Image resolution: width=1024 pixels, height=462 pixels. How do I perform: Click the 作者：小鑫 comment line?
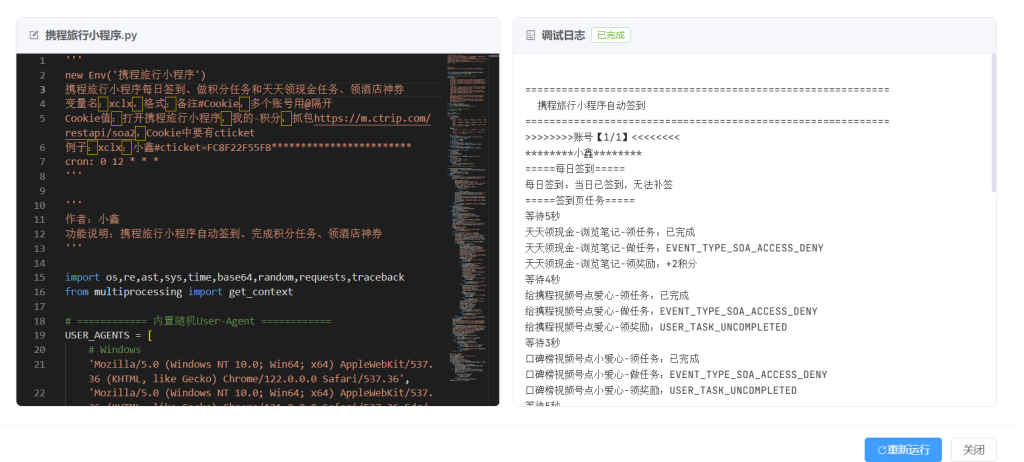pyautogui.click(x=92, y=220)
